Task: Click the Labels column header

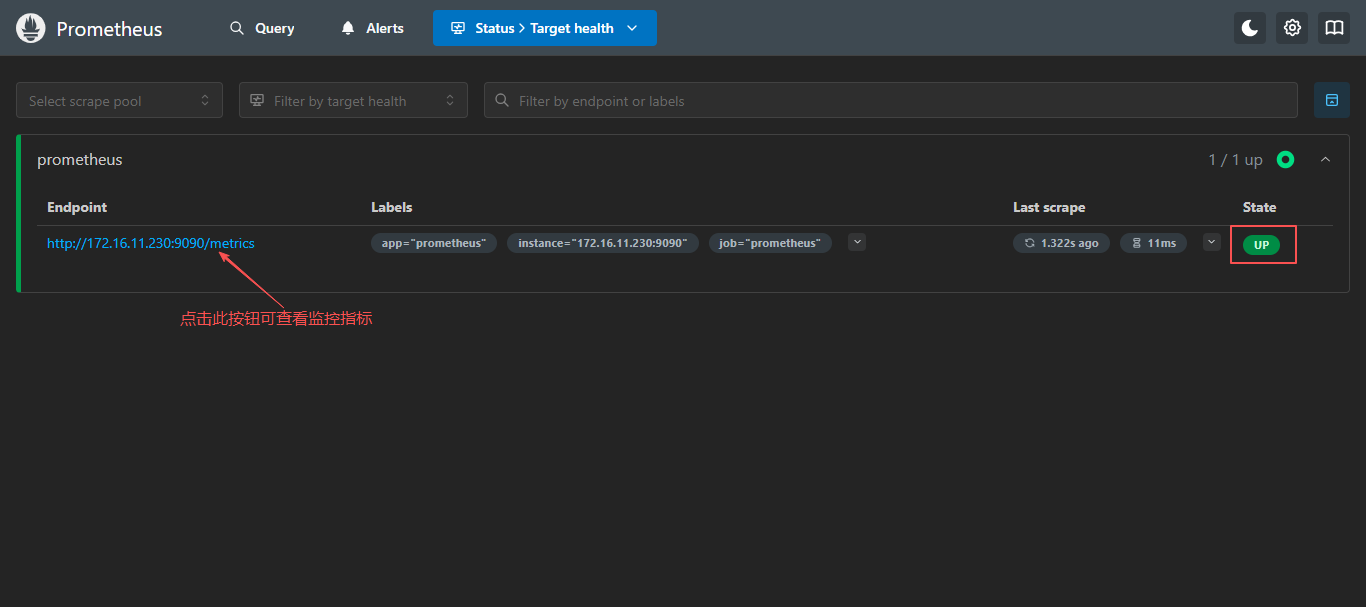Action: (392, 207)
